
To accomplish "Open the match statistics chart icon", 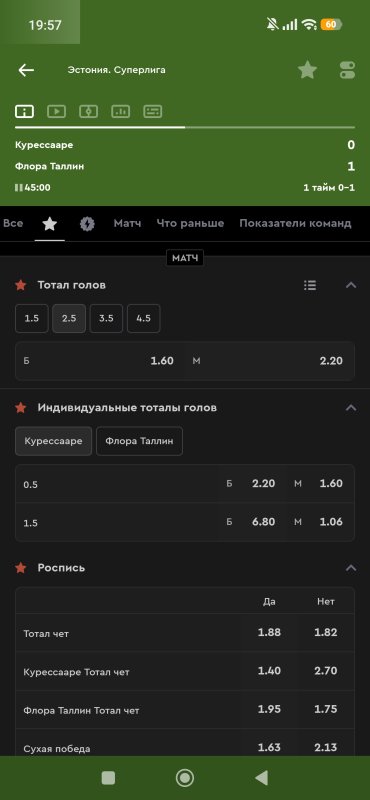I will point(120,111).
